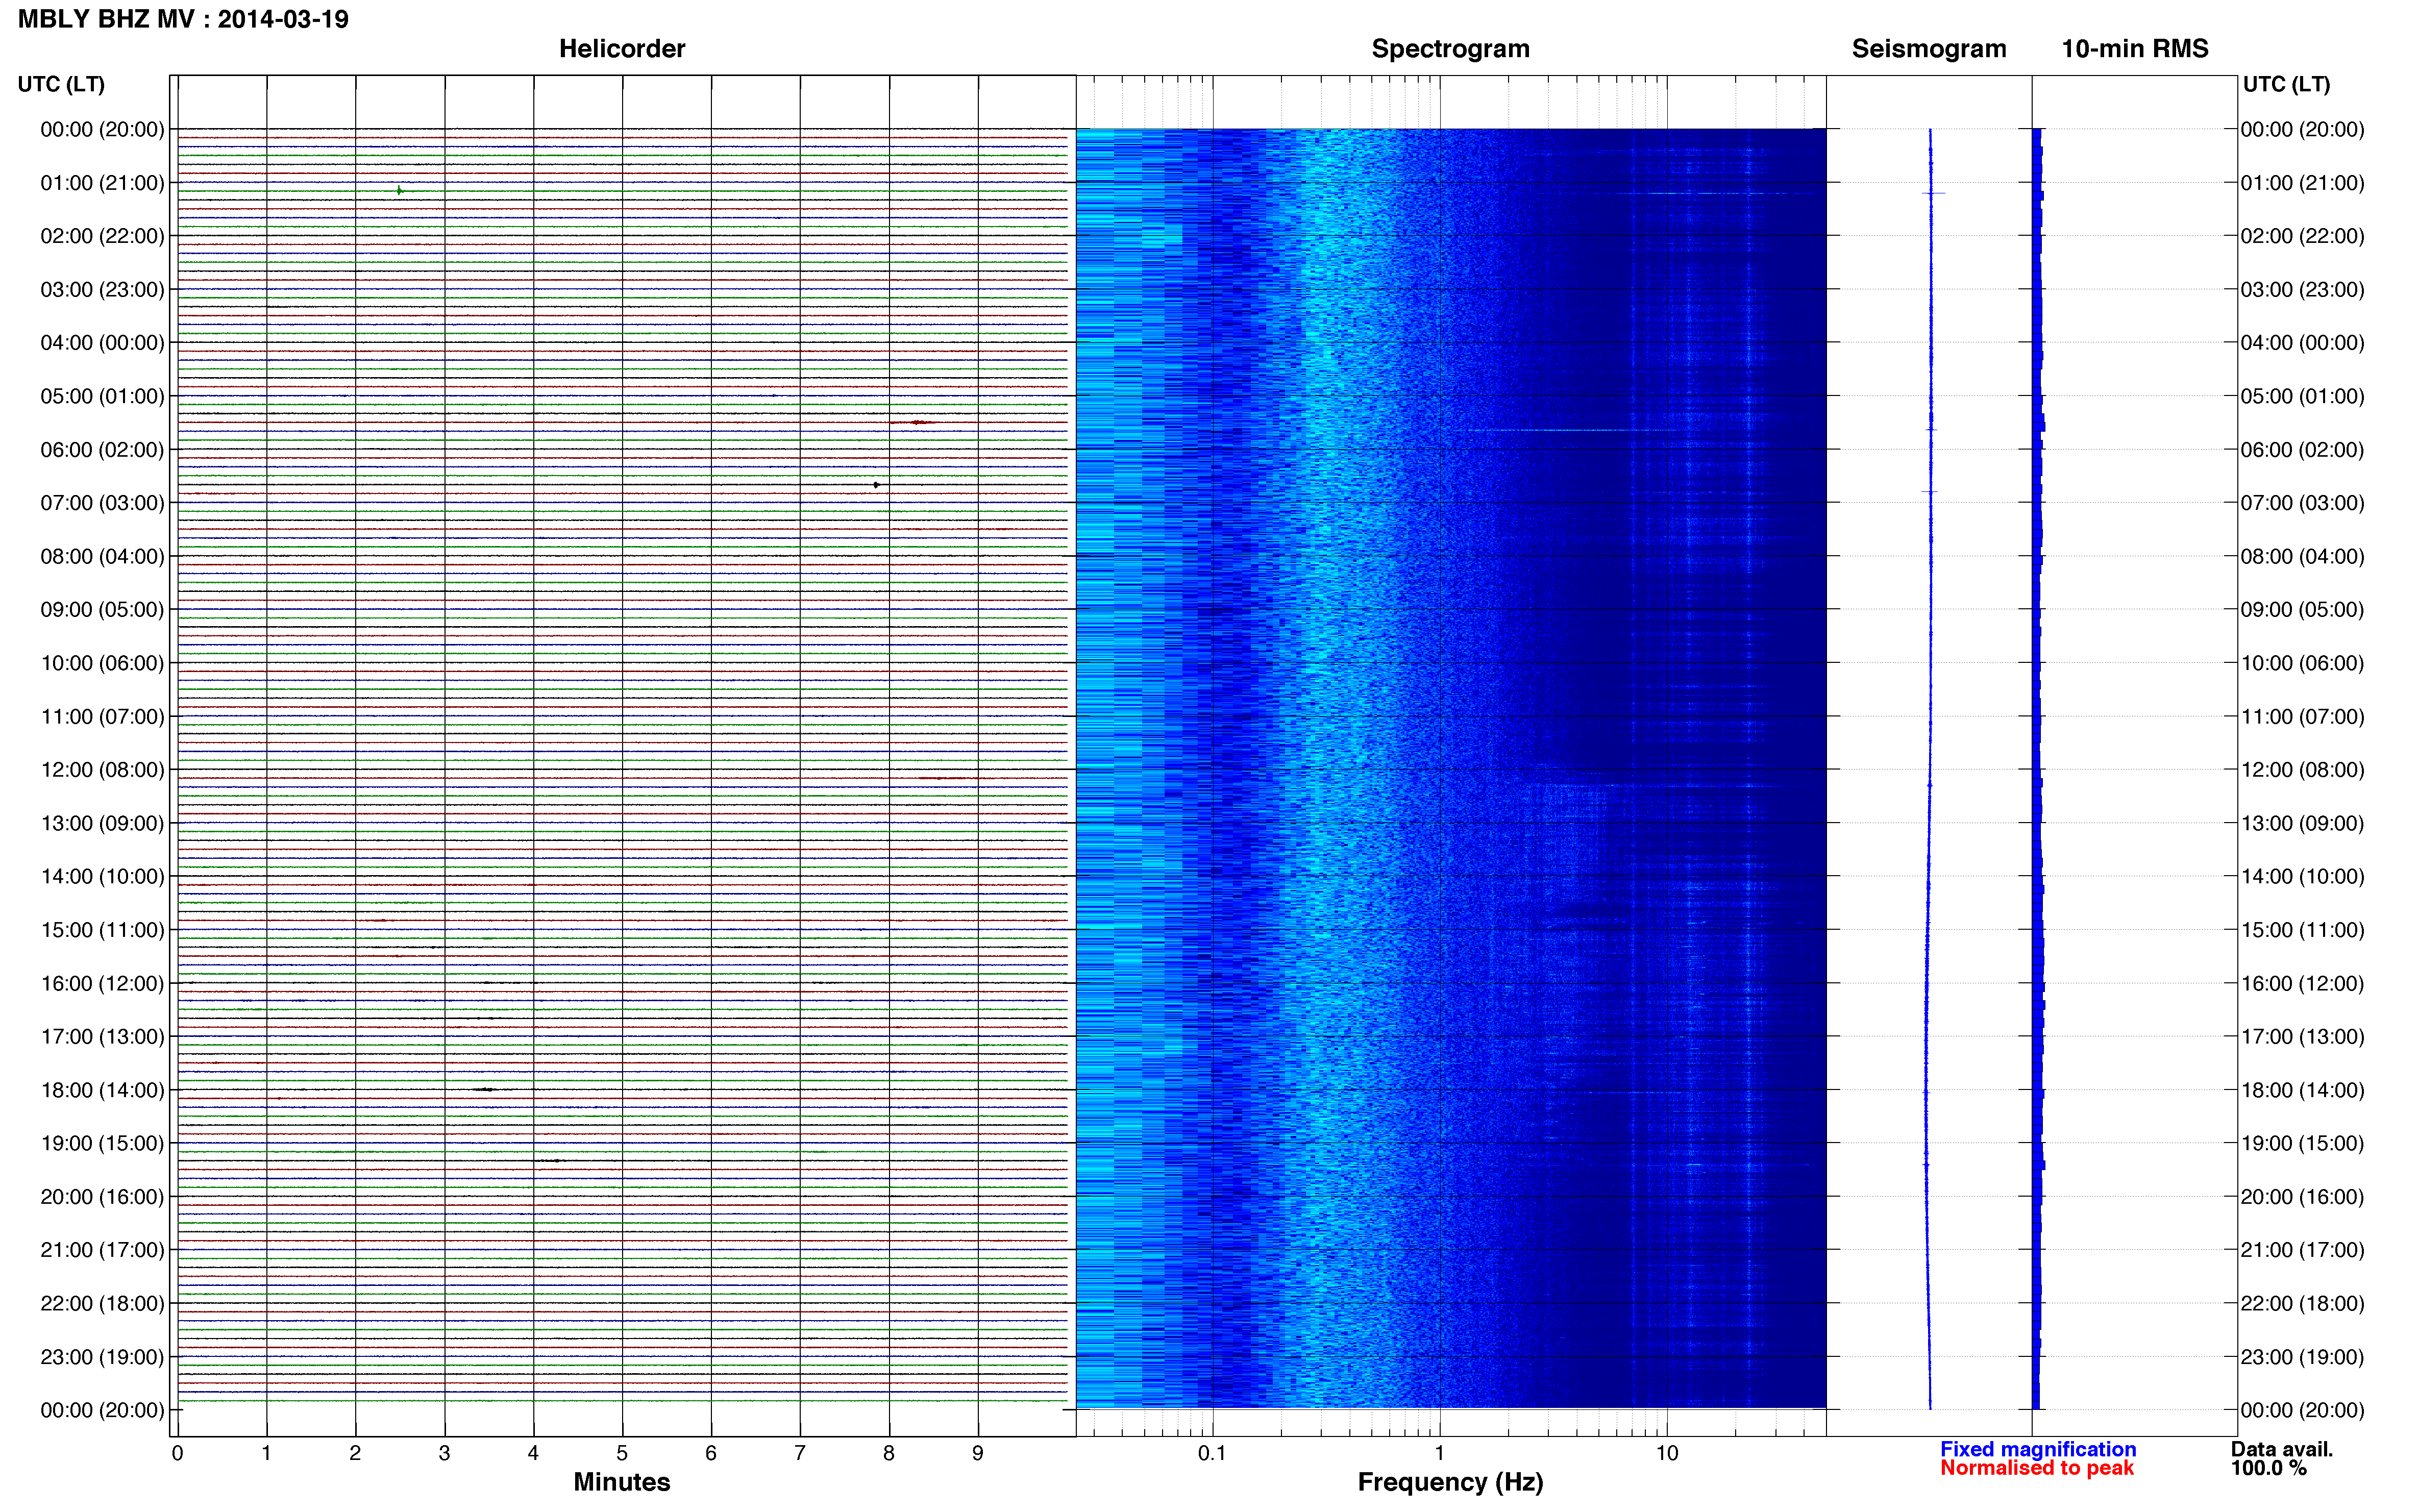The height and width of the screenshot is (1512, 2419).
Task: Click the left '10:00 (06:00)' time label
Action: [x=102, y=663]
